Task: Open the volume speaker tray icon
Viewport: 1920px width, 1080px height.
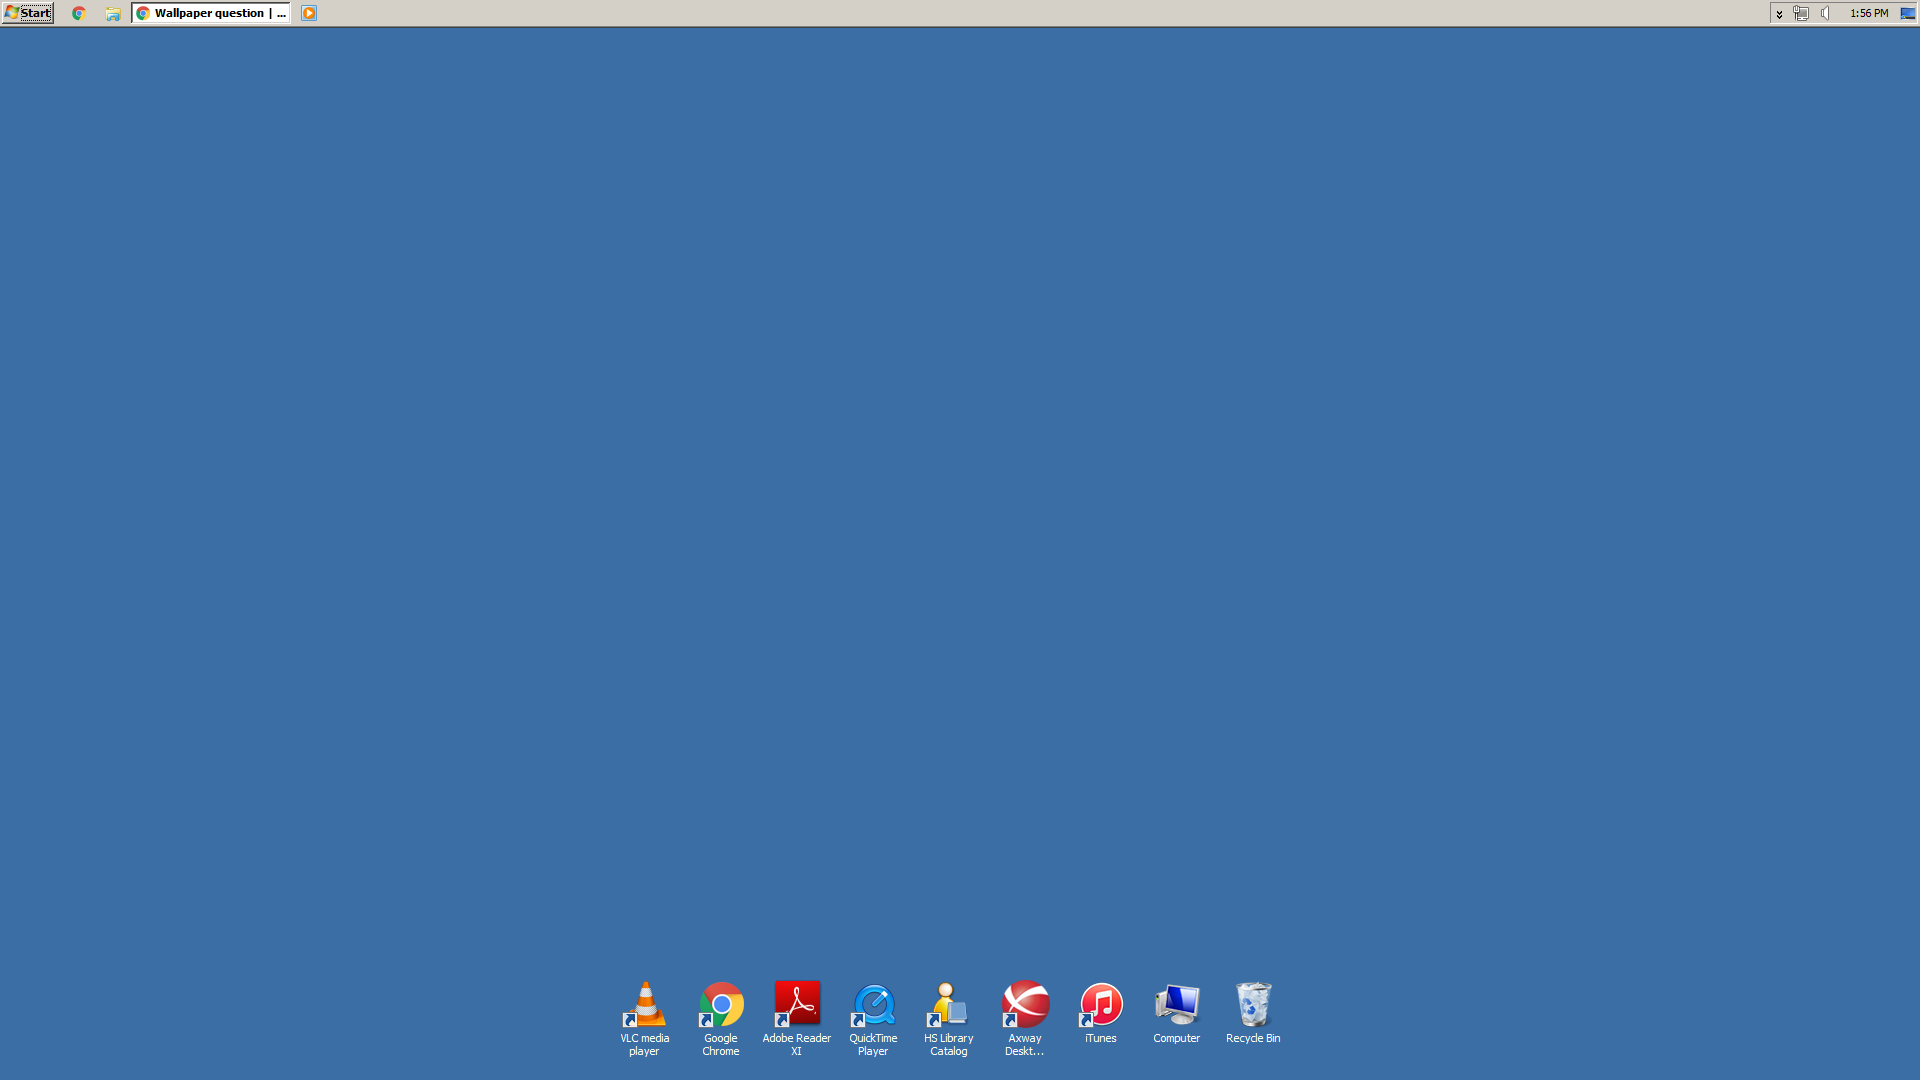Action: coord(1826,13)
